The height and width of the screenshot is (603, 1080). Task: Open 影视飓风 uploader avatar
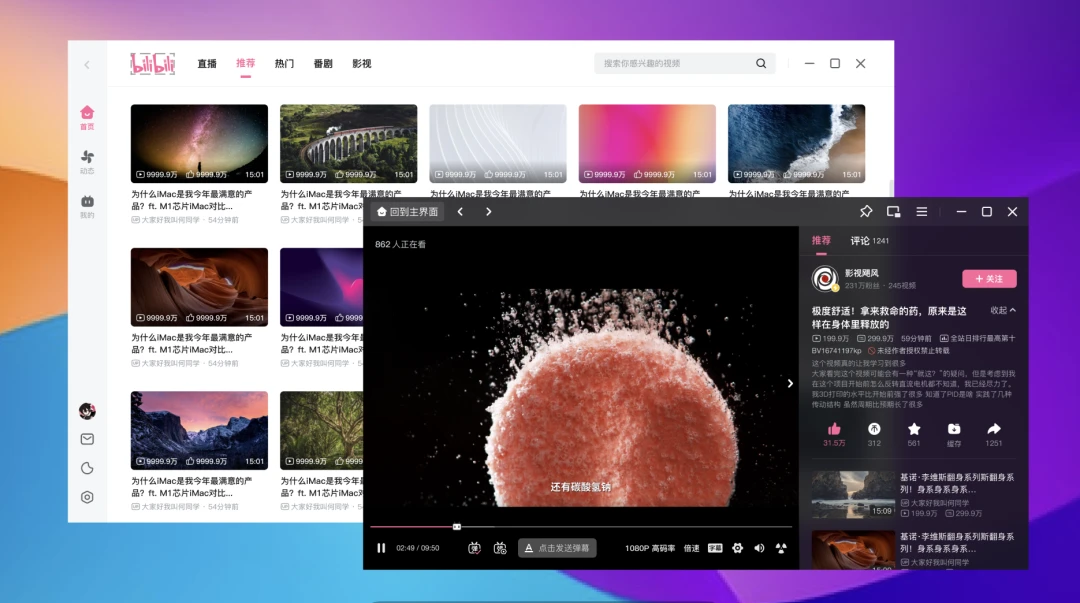[825, 279]
